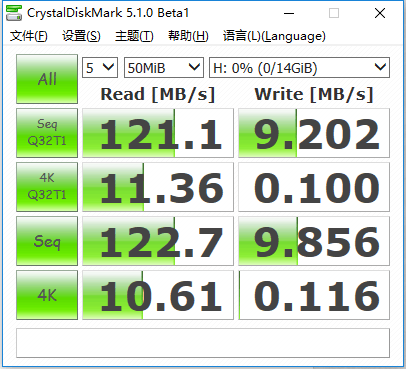
Task: Open the test count dropdown showing 5
Action: pos(100,68)
